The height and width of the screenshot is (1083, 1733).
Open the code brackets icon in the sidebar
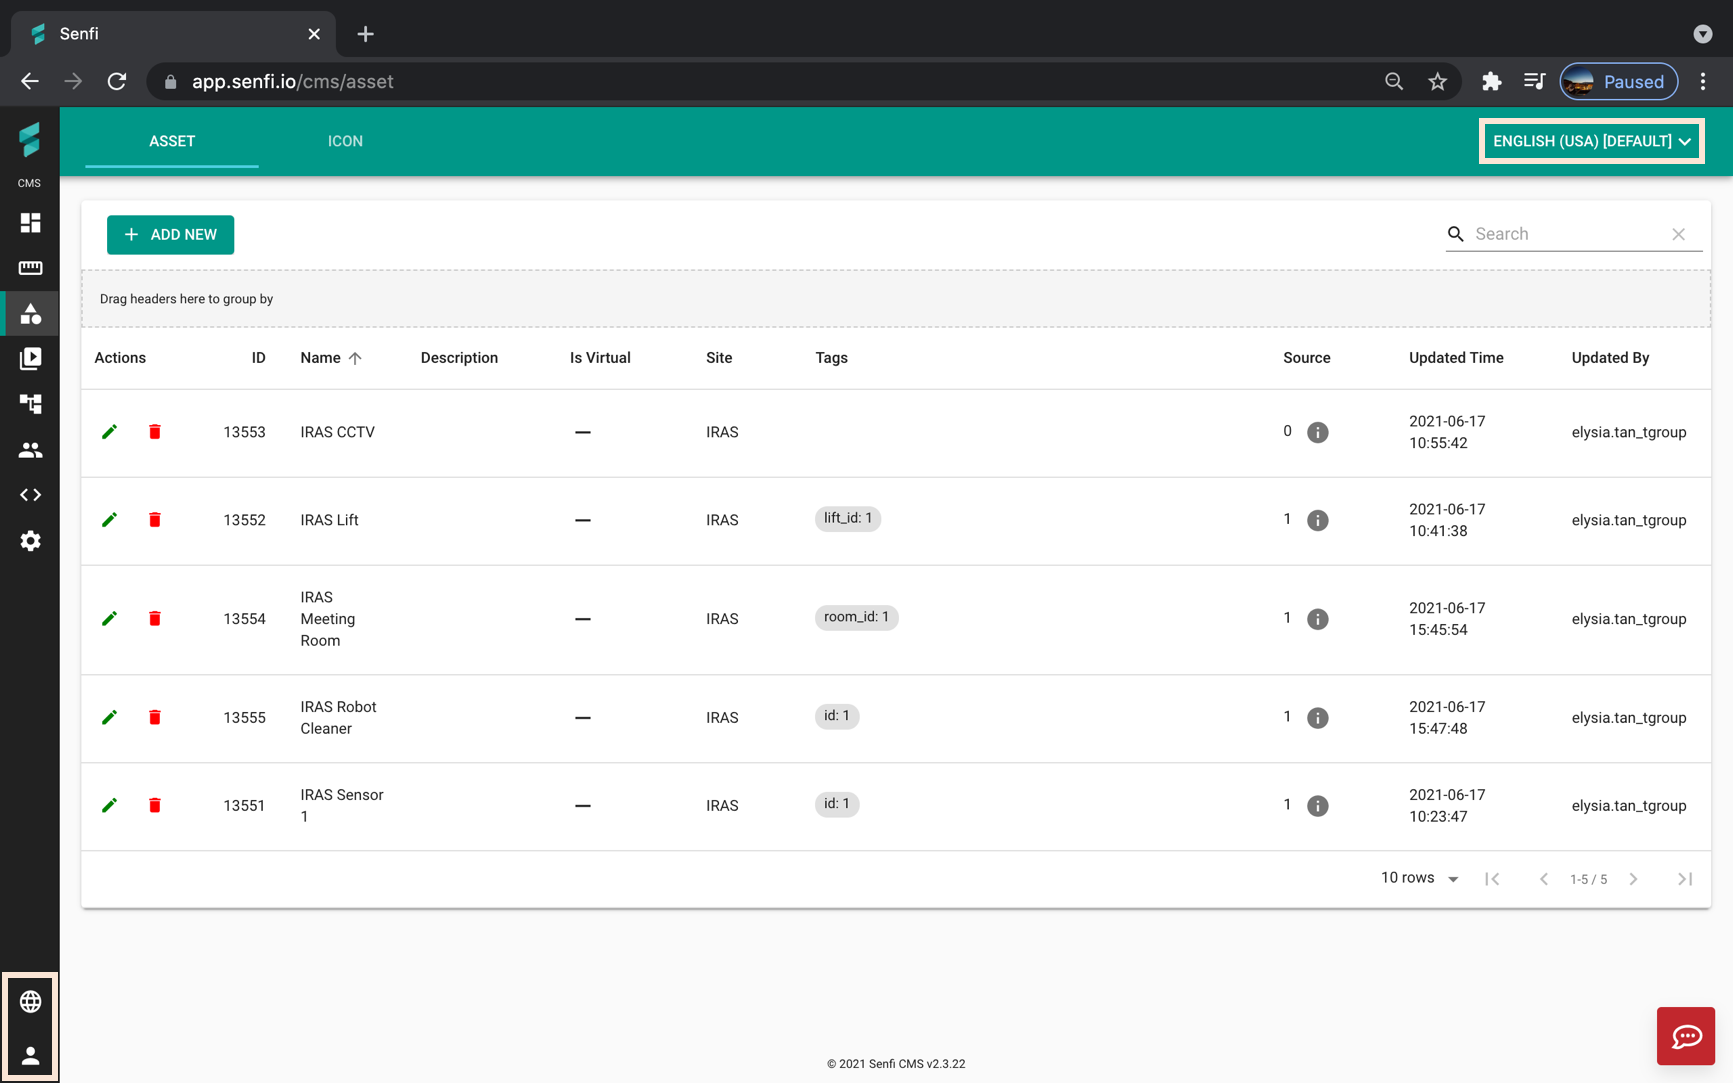point(30,495)
